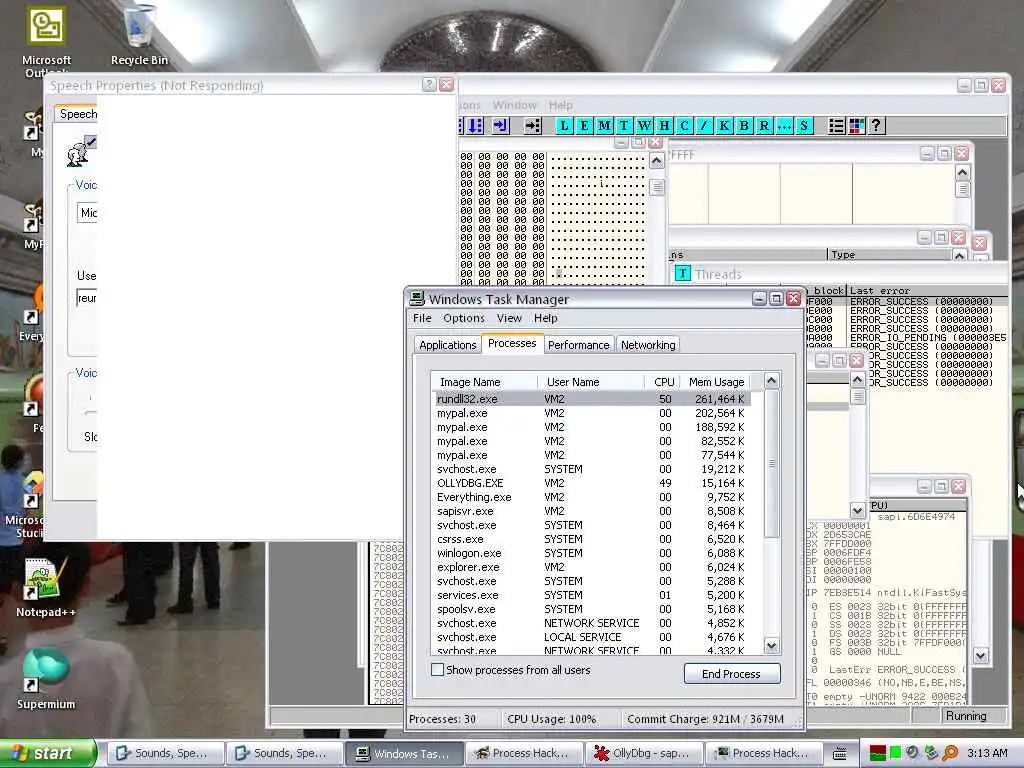The image size is (1024, 768).
Task: Open OllyDbg Breakpoints window (B button)
Action: [x=744, y=126]
